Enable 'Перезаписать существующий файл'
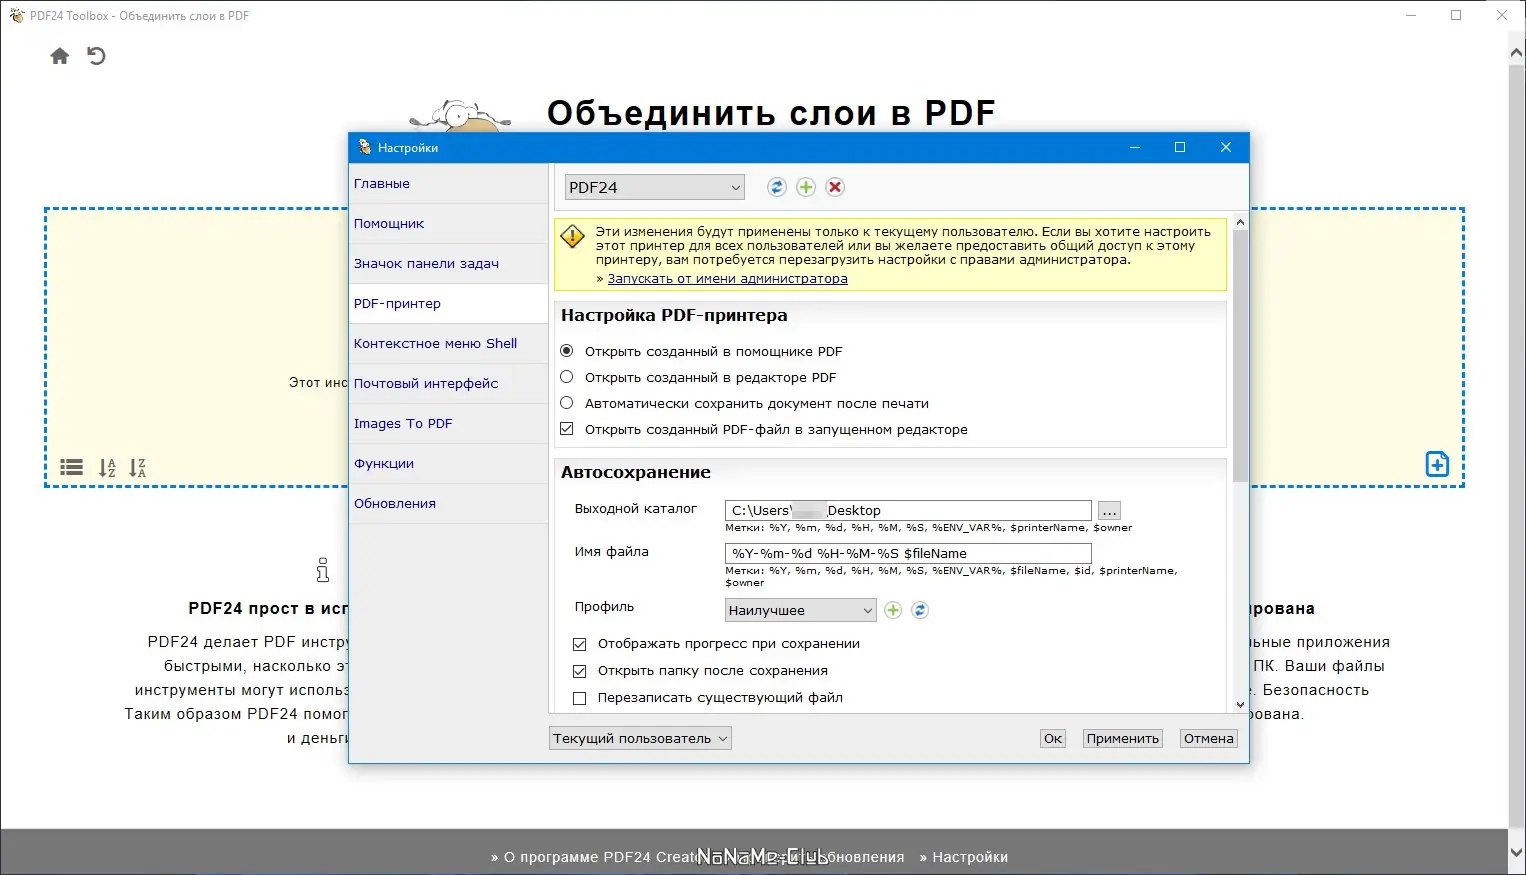Viewport: 1526px width, 875px height. click(579, 698)
